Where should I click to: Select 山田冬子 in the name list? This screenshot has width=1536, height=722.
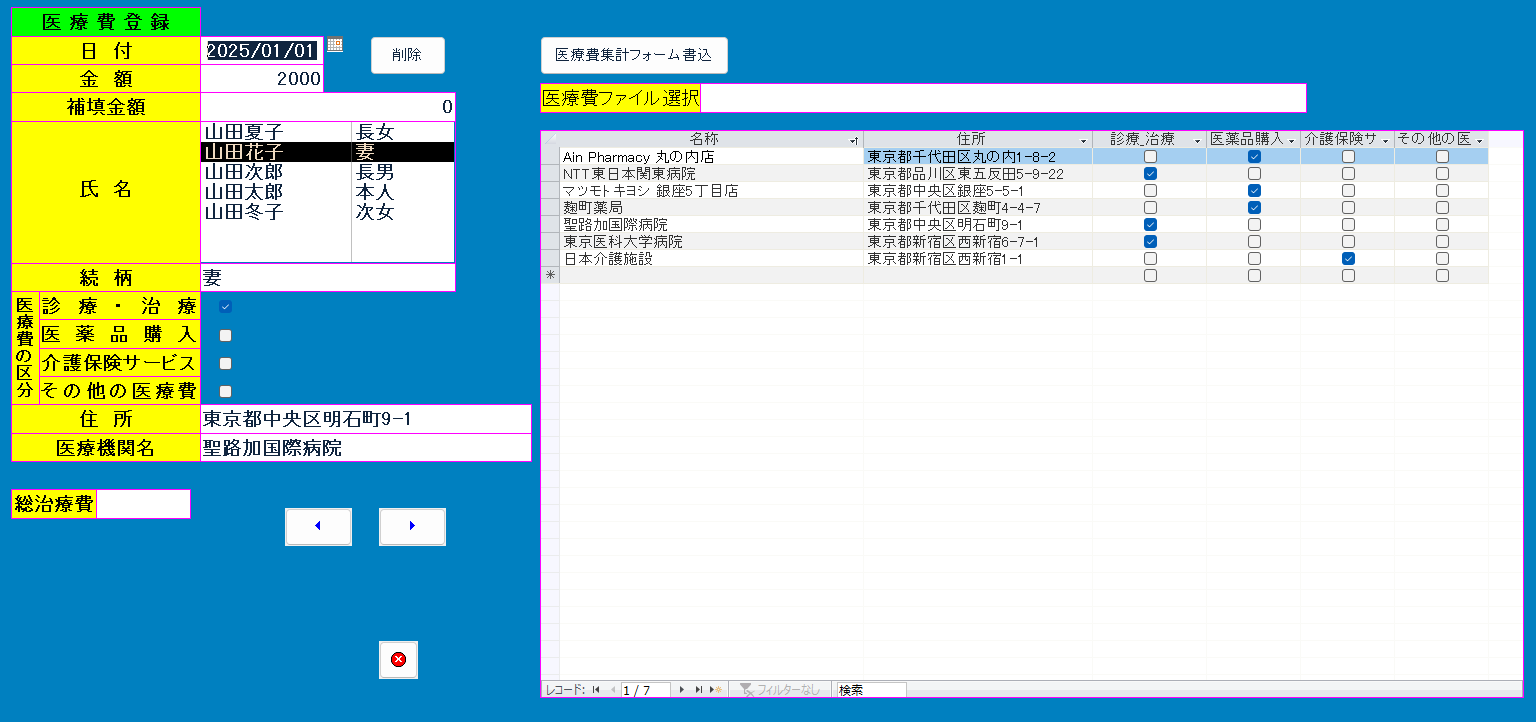[244, 212]
